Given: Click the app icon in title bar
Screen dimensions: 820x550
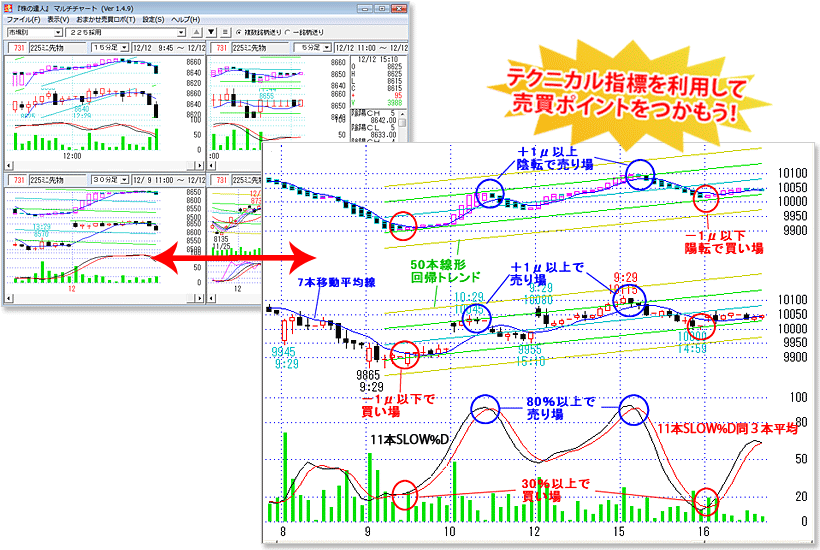Looking at the screenshot, I should point(8,8).
